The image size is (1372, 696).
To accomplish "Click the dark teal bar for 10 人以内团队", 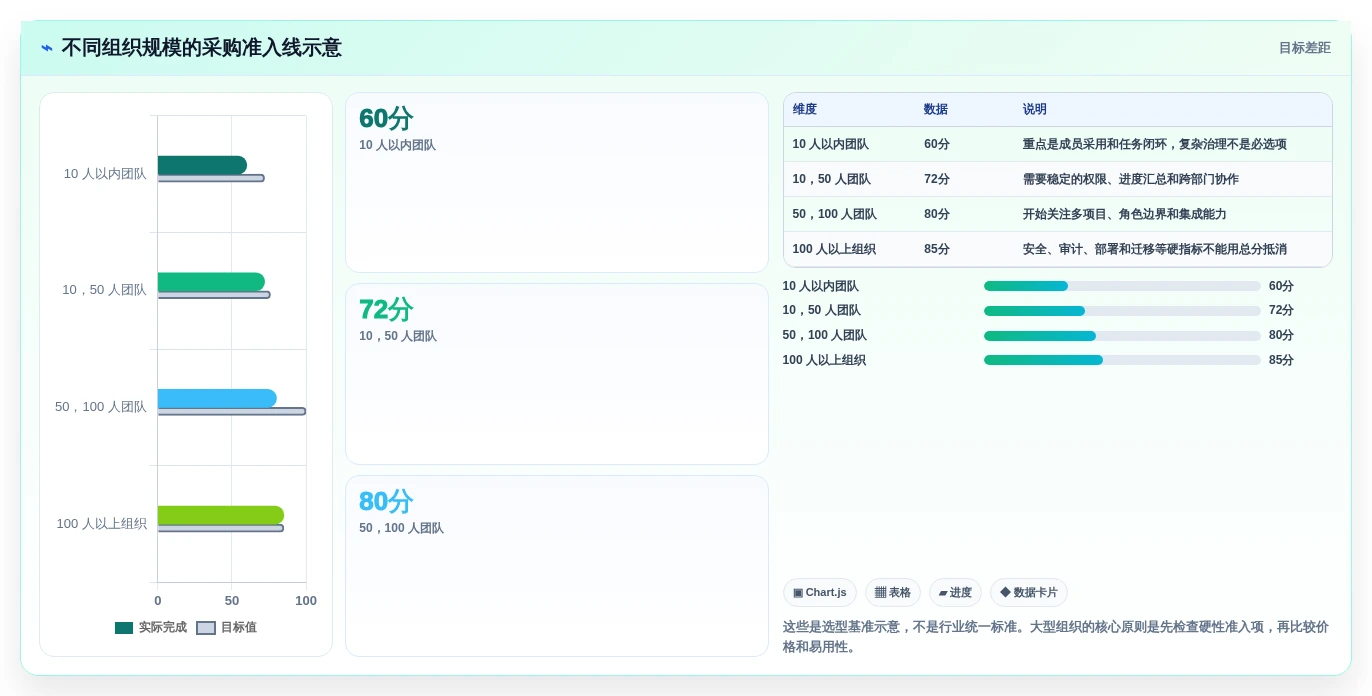I will pos(202,165).
